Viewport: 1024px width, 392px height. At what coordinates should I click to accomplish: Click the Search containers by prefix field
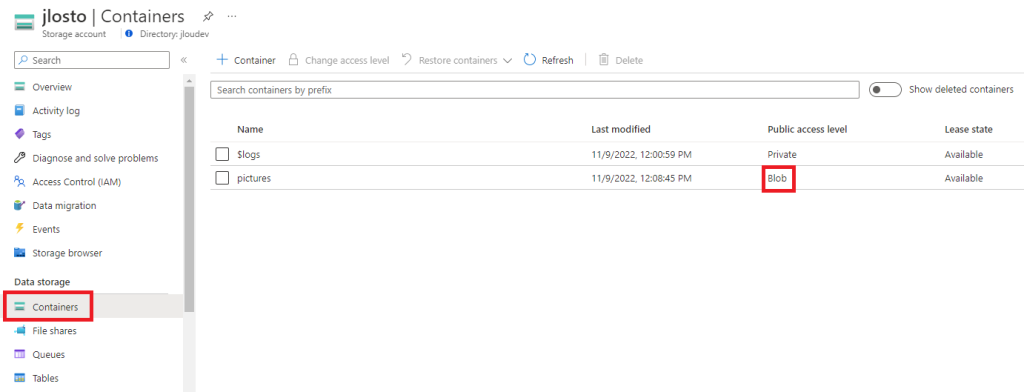[535, 90]
